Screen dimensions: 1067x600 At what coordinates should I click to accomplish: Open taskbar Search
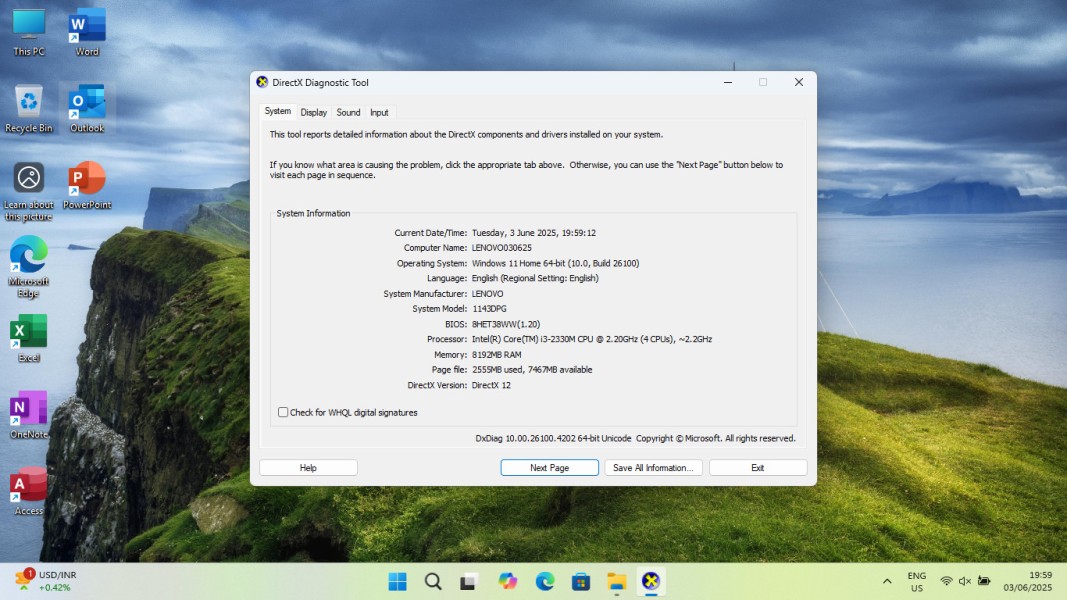click(433, 582)
